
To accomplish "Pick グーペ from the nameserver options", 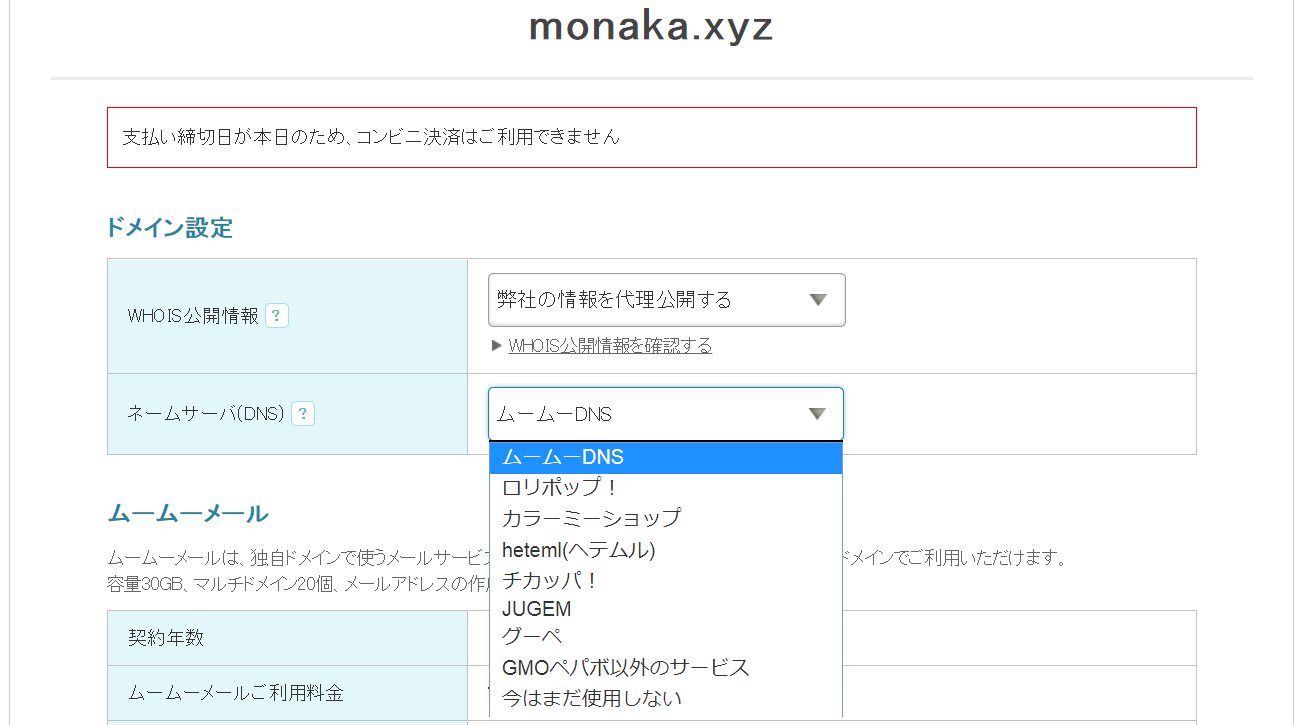I will point(666,636).
